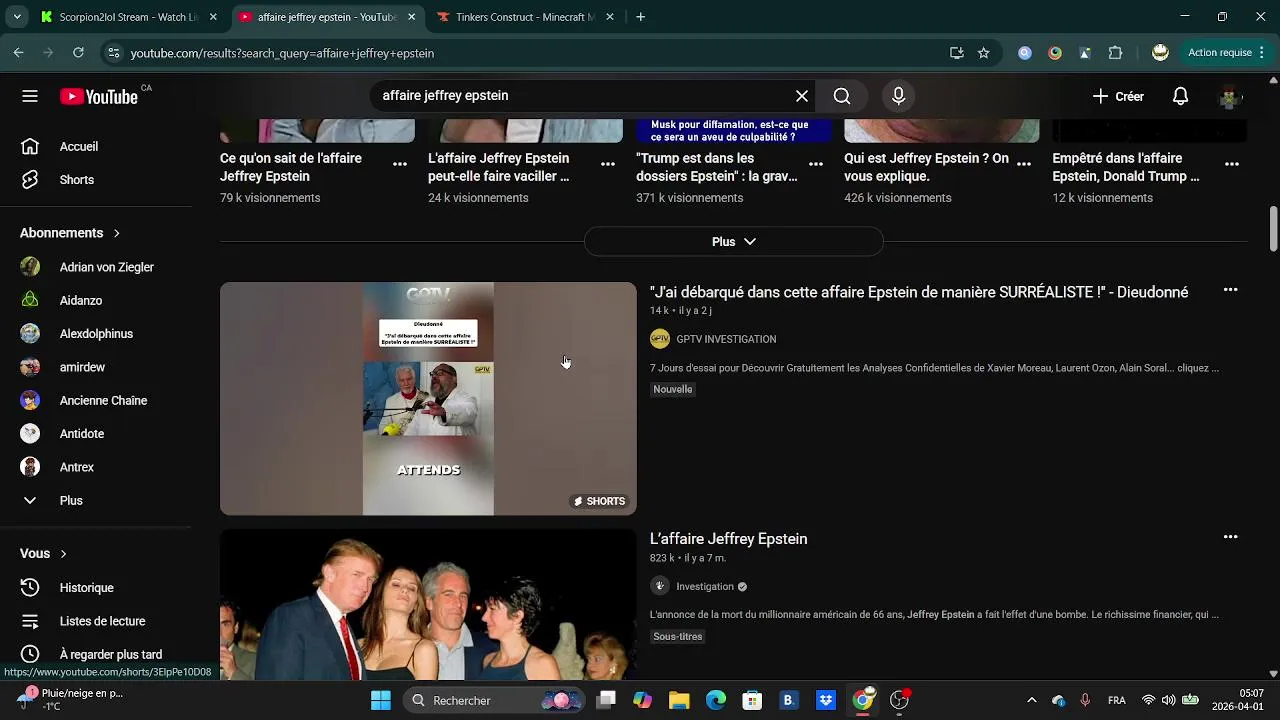The image size is (1280, 720).
Task: Click the address bar URL
Action: 282,53
